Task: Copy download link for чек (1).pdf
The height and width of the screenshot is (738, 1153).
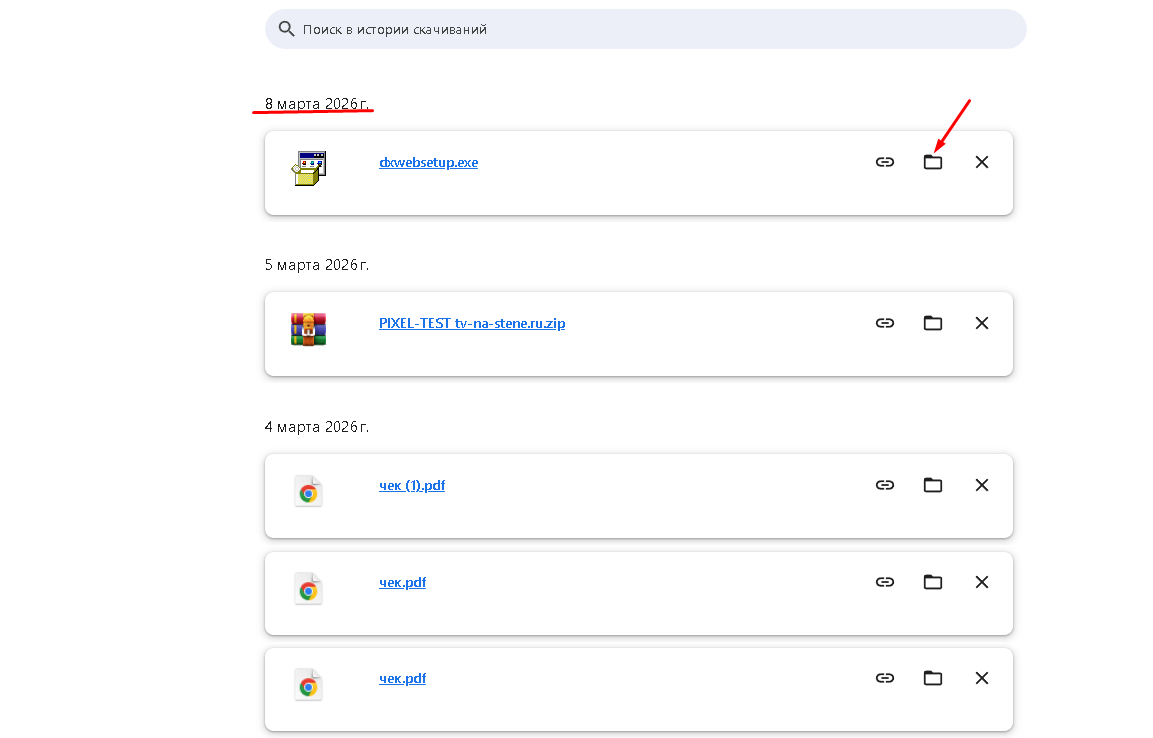Action: coord(884,485)
